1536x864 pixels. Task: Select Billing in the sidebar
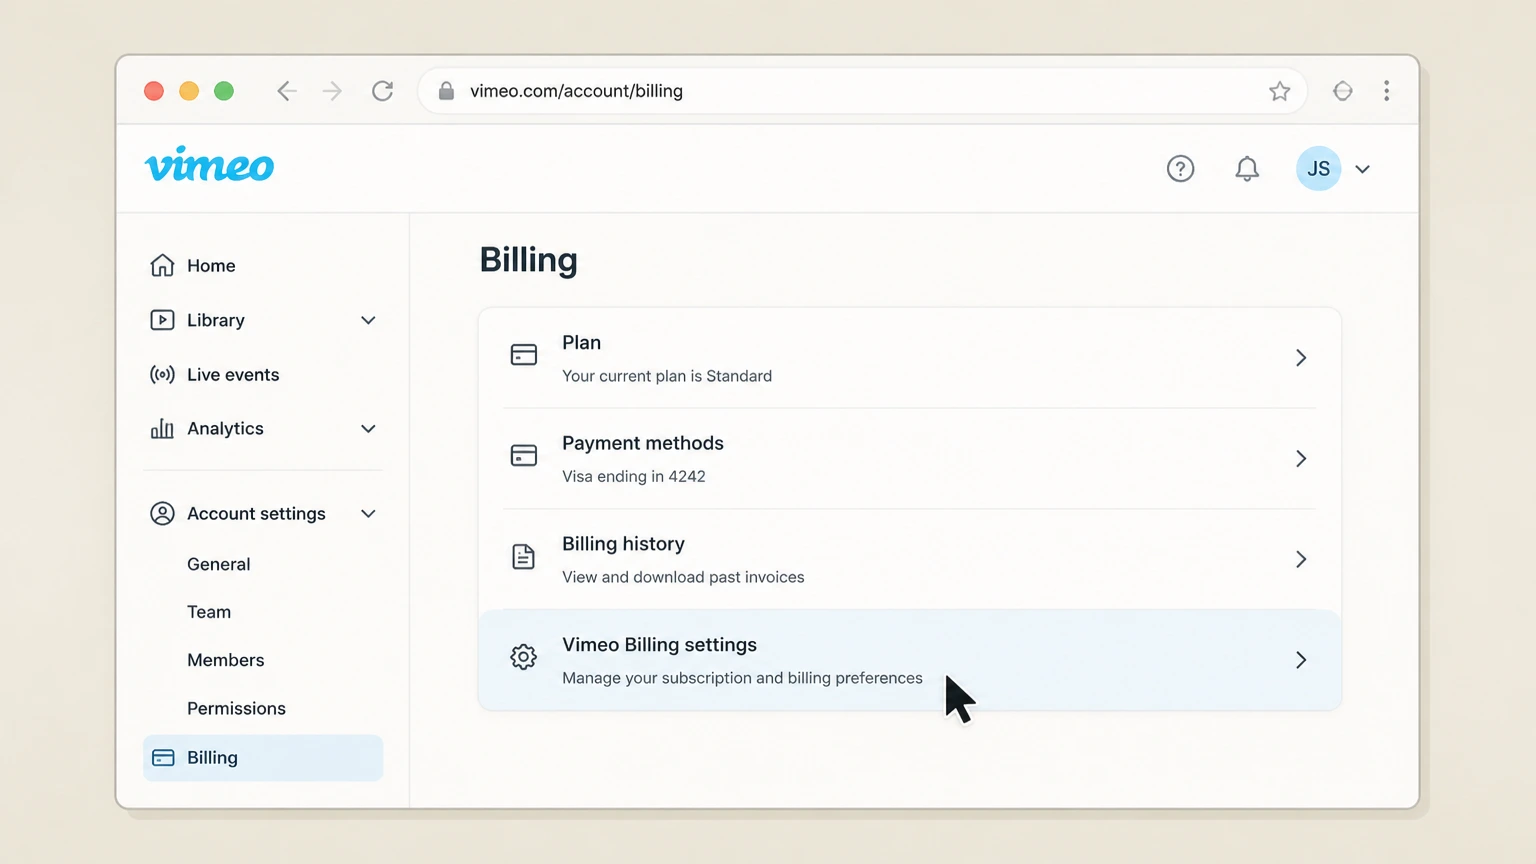[x=263, y=758]
